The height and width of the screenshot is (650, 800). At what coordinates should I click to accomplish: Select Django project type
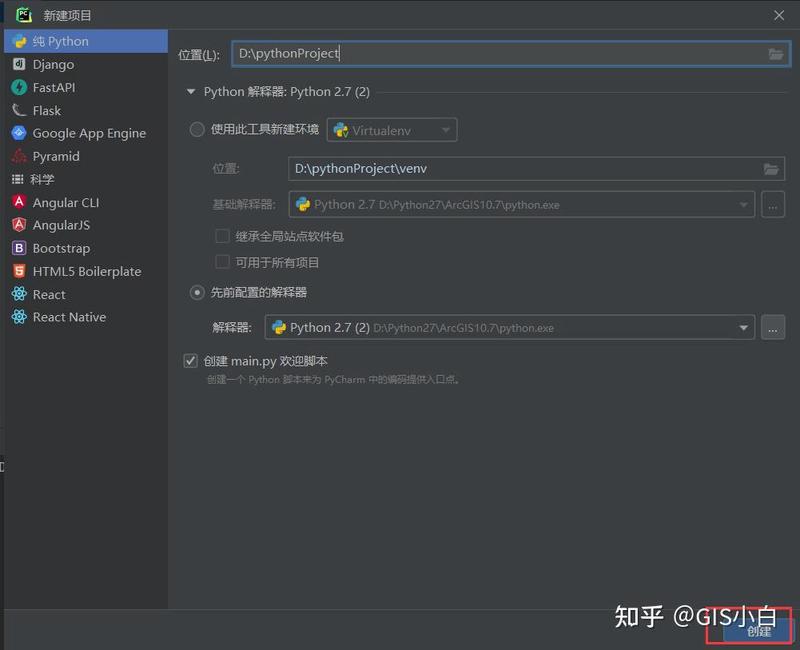[x=86, y=64]
